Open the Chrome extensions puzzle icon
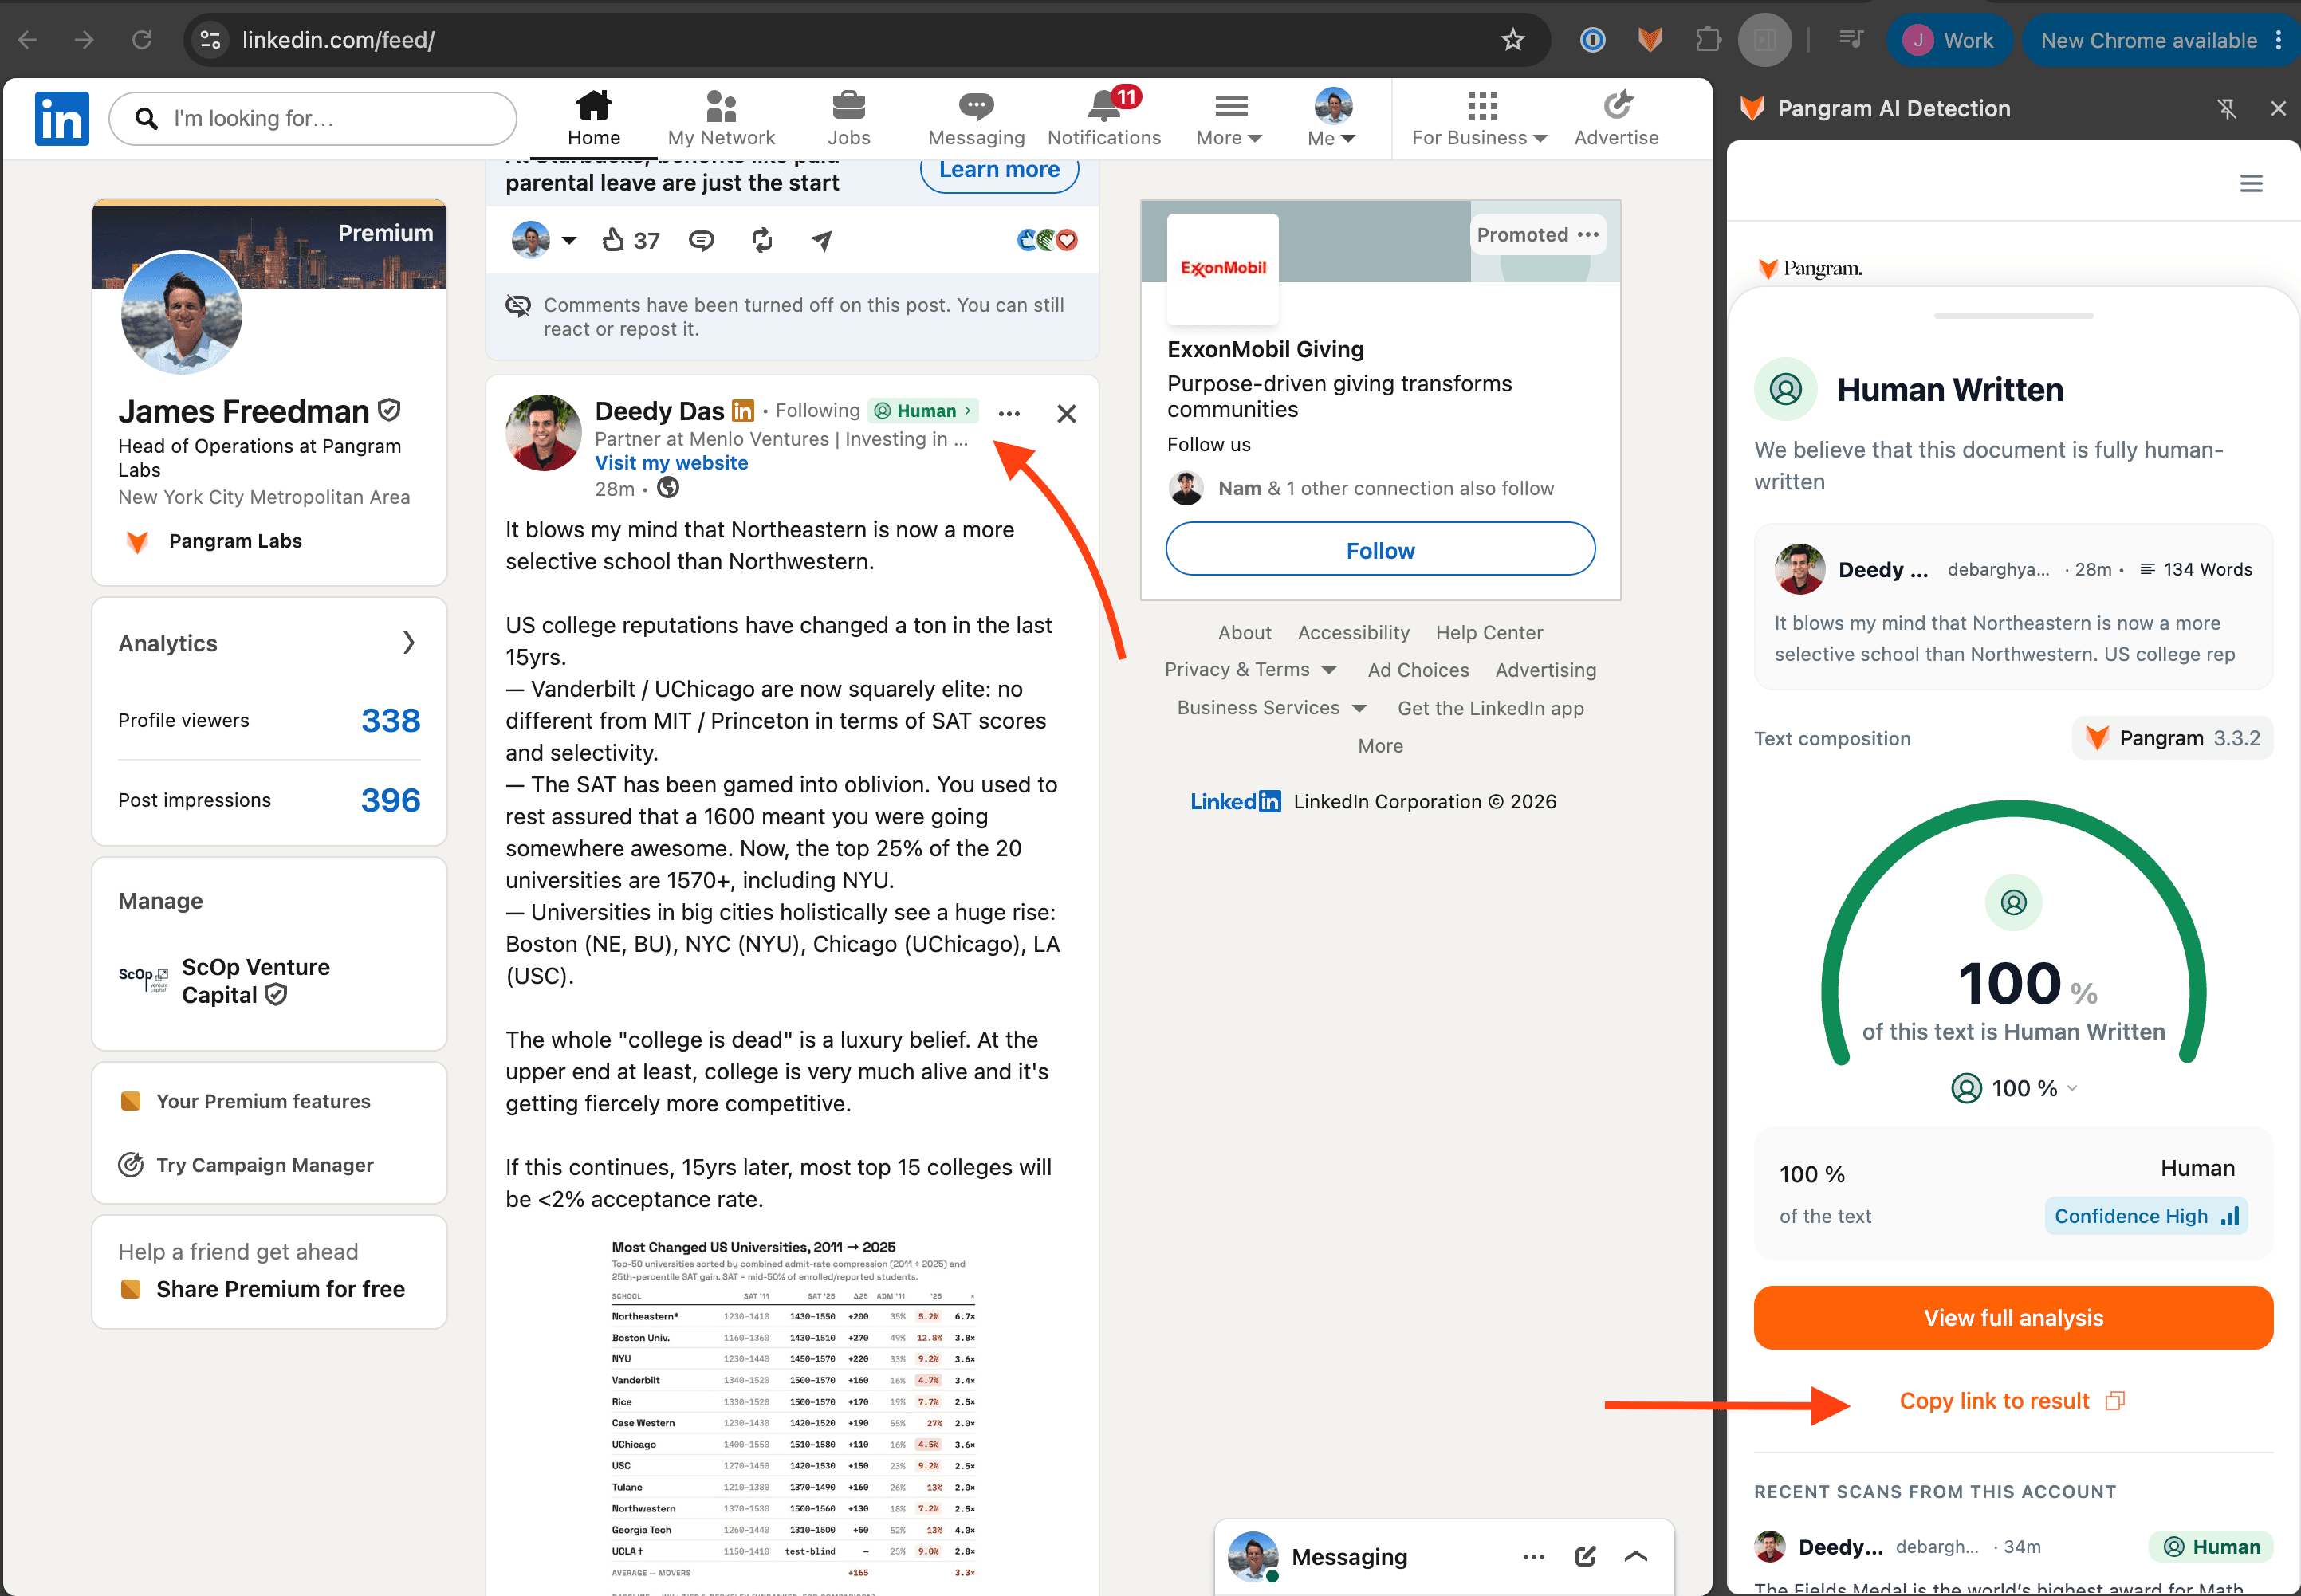 (1708, 40)
